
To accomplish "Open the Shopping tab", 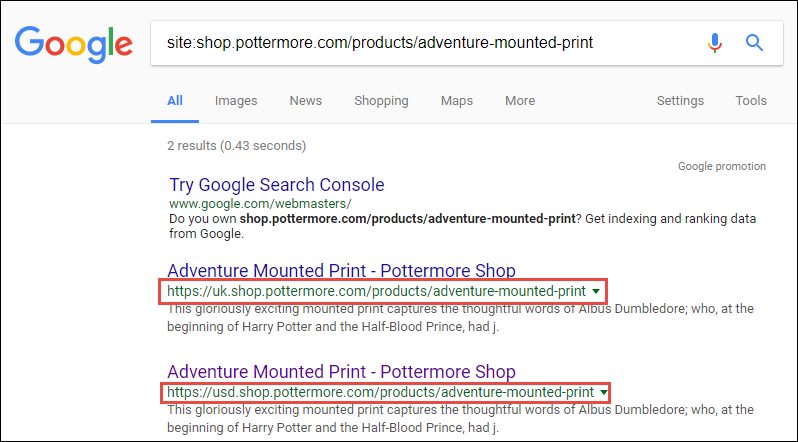I will point(381,101).
